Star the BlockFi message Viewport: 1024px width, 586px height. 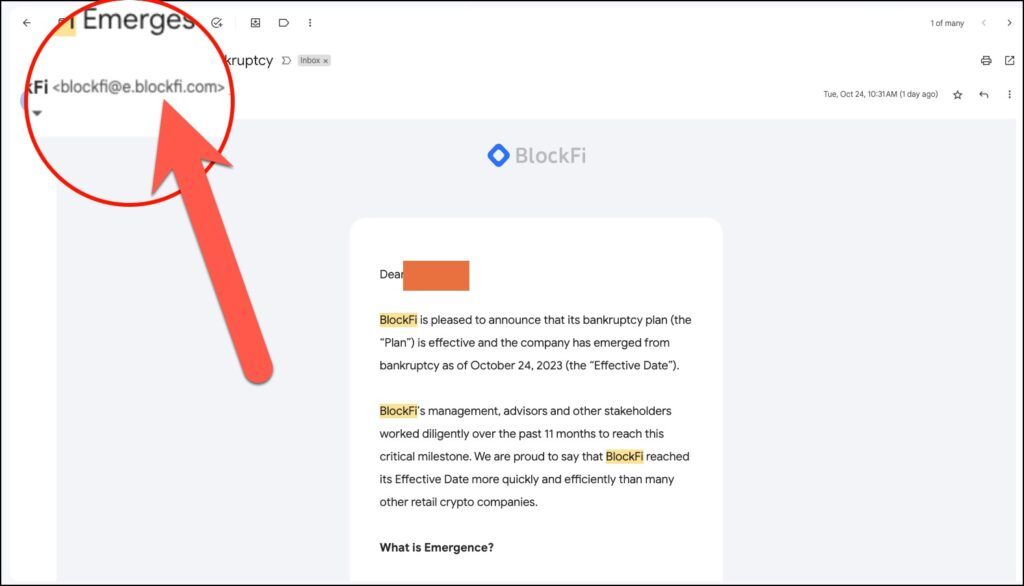[957, 95]
